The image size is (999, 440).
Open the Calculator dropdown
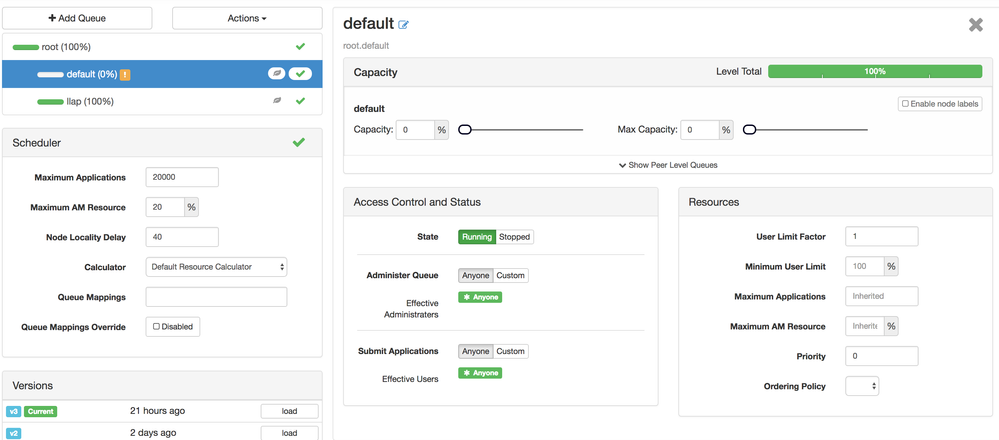click(217, 267)
